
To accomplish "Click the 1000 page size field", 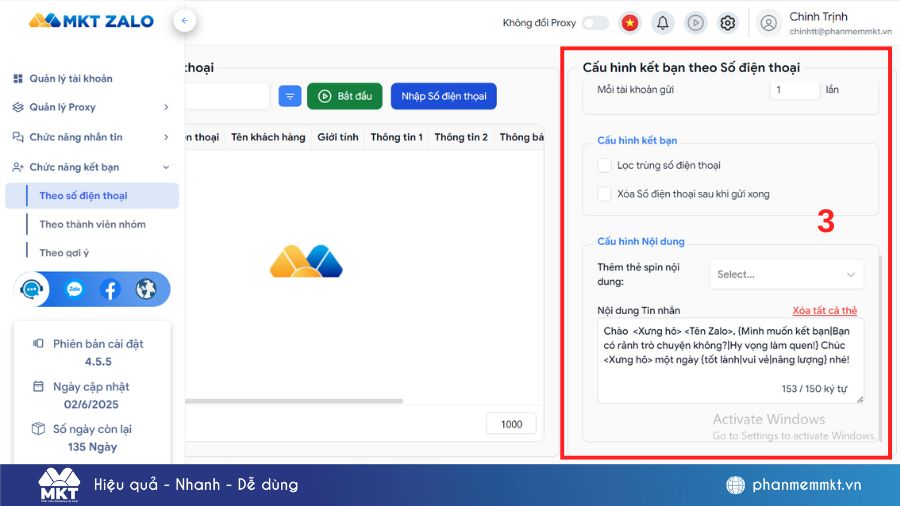I will click(x=511, y=424).
